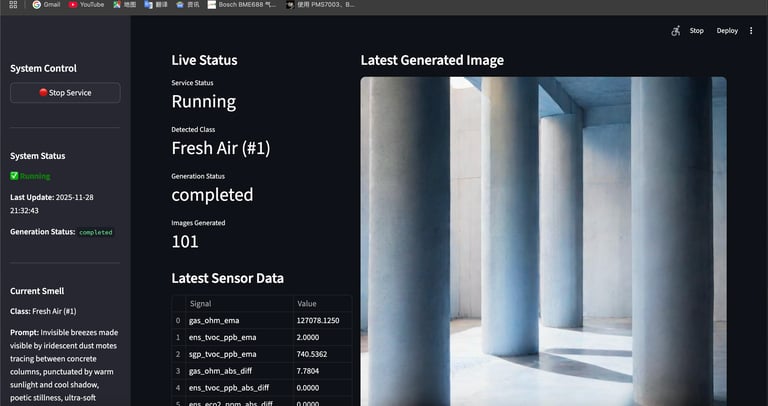Click the value 2.0000
This screenshot has width=768, height=406.
click(308, 337)
